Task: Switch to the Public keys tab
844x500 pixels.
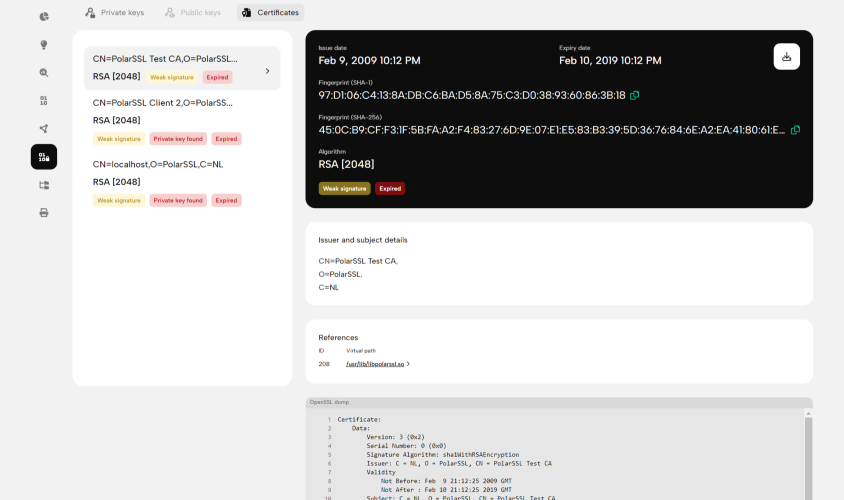Action: click(x=193, y=12)
